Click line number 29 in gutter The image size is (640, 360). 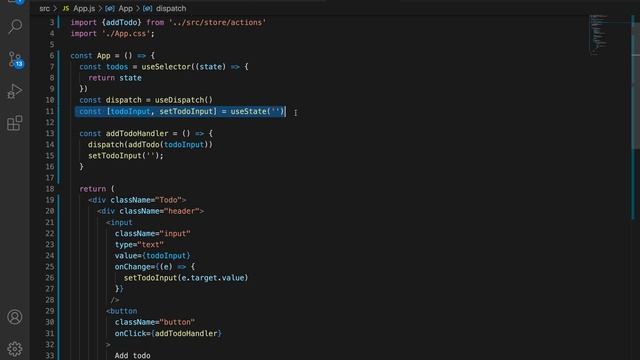50,311
